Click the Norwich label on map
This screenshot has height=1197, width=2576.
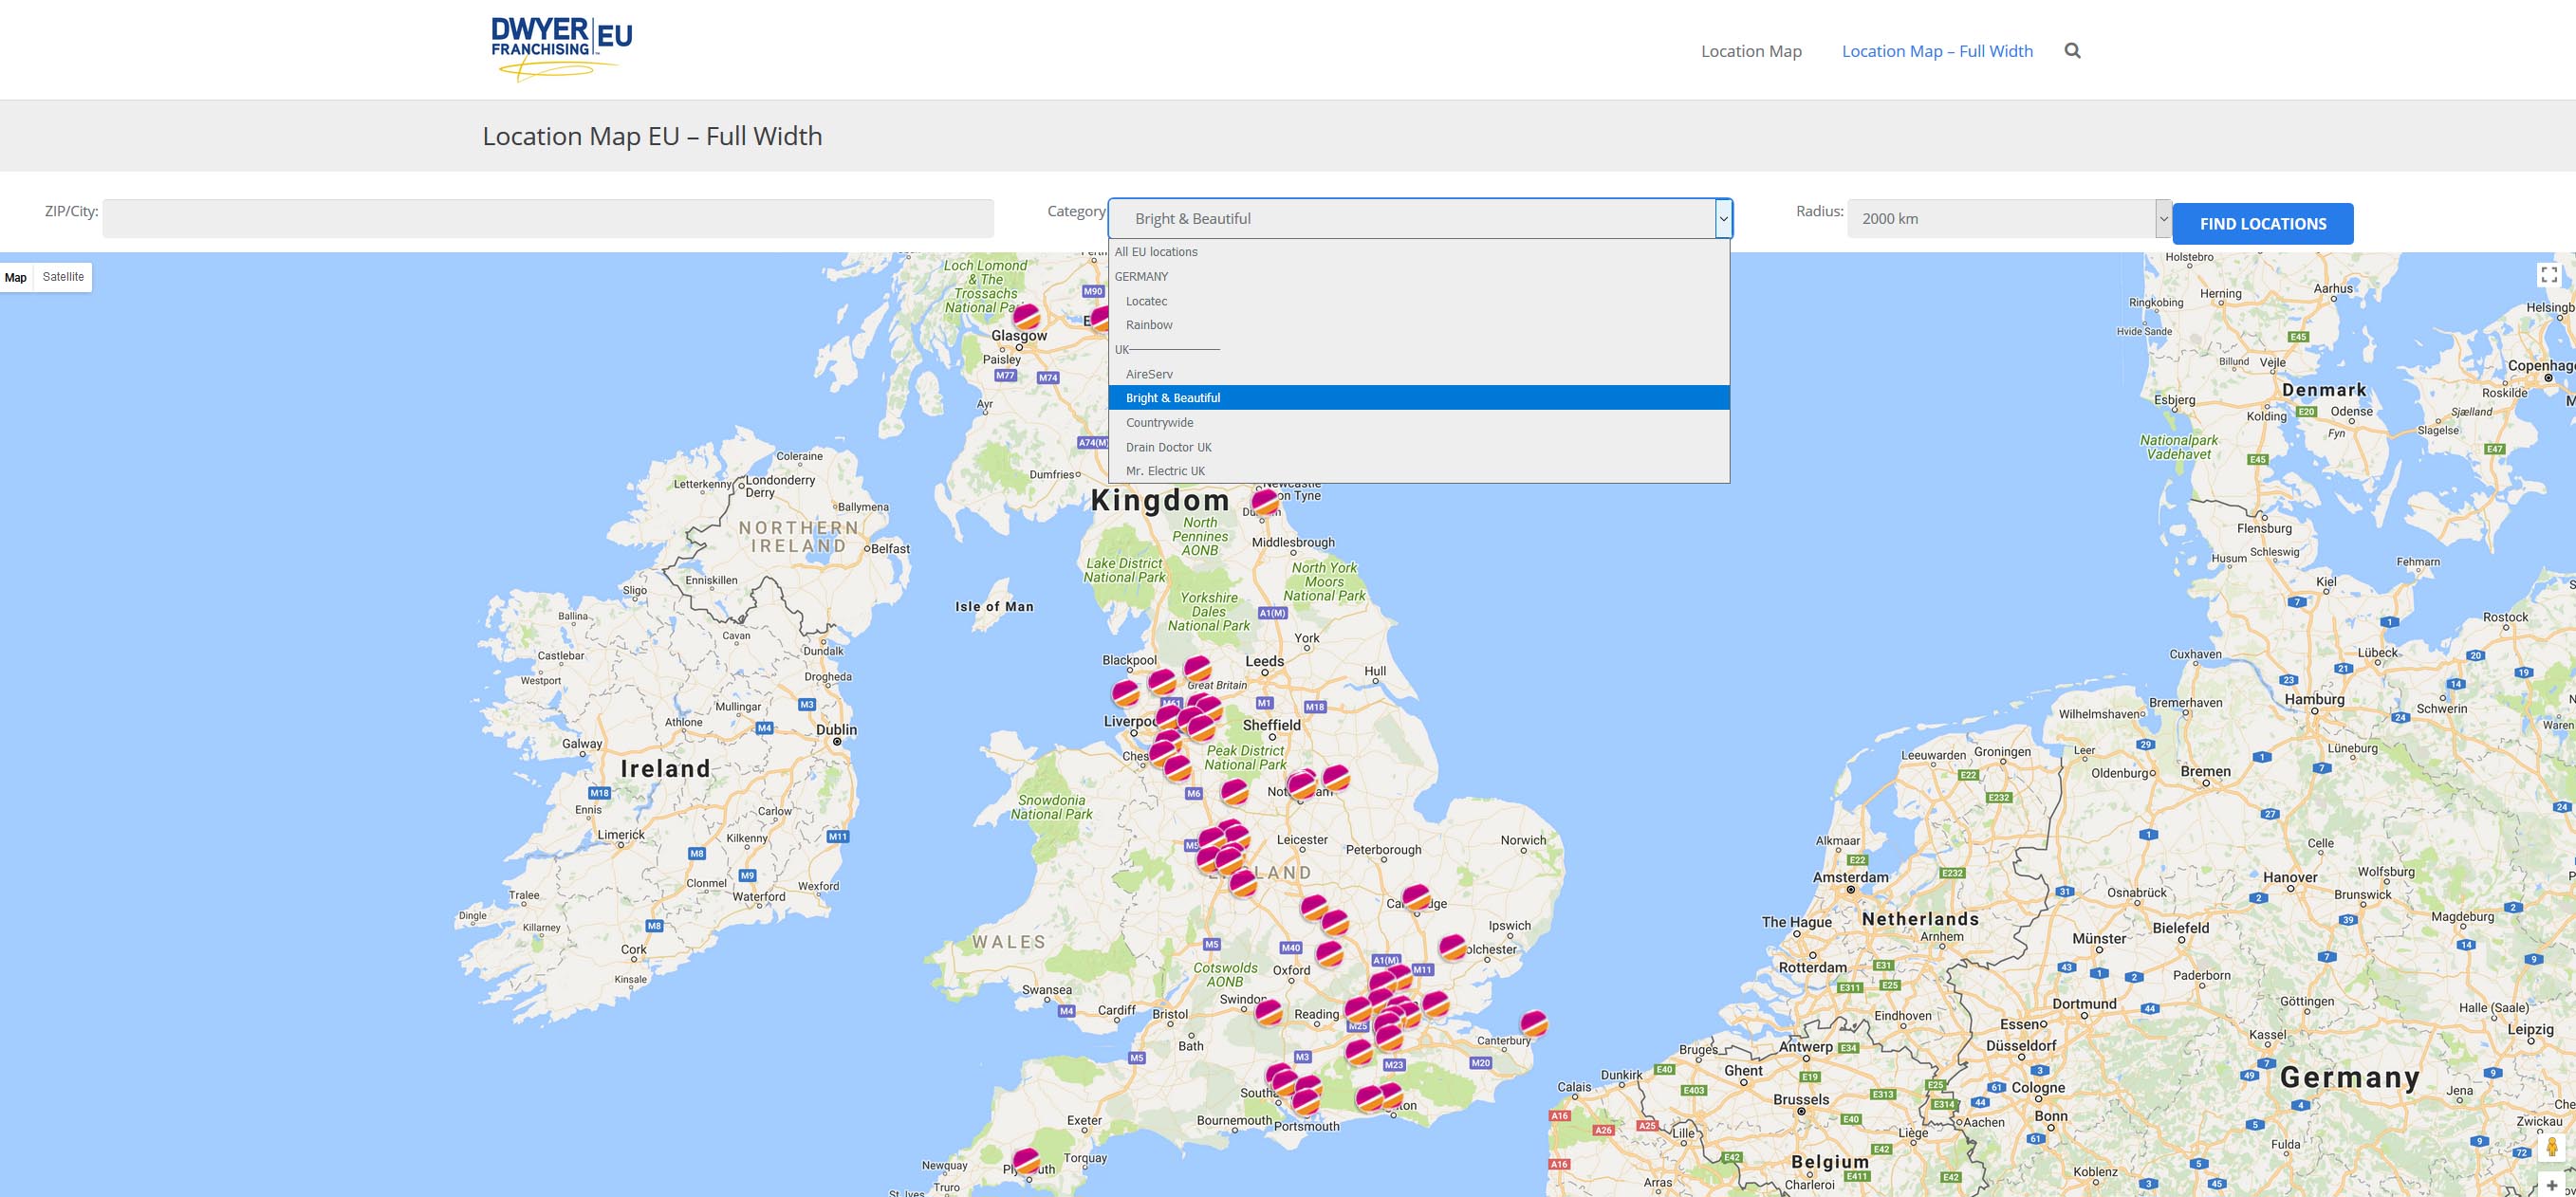pyautogui.click(x=1523, y=840)
